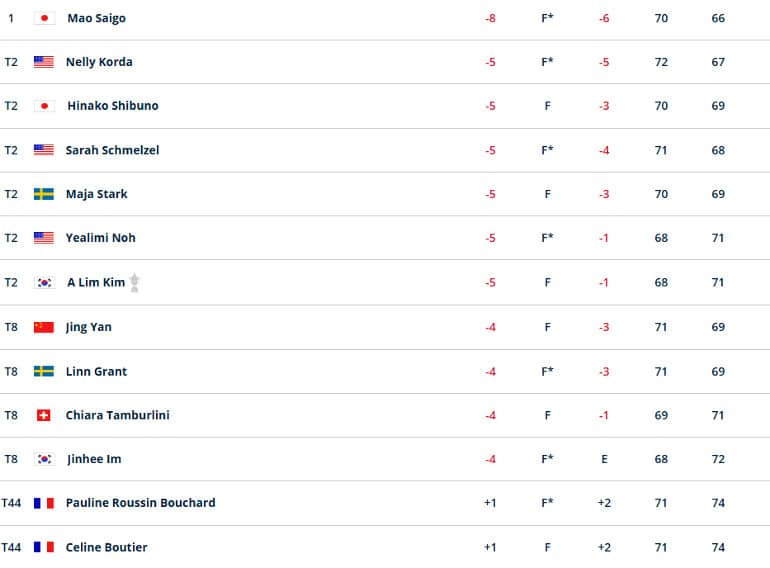Image resolution: width=770 pixels, height=568 pixels.
Task: Click the USA flag next to Nelly Korda
Action: pyautogui.click(x=44, y=62)
